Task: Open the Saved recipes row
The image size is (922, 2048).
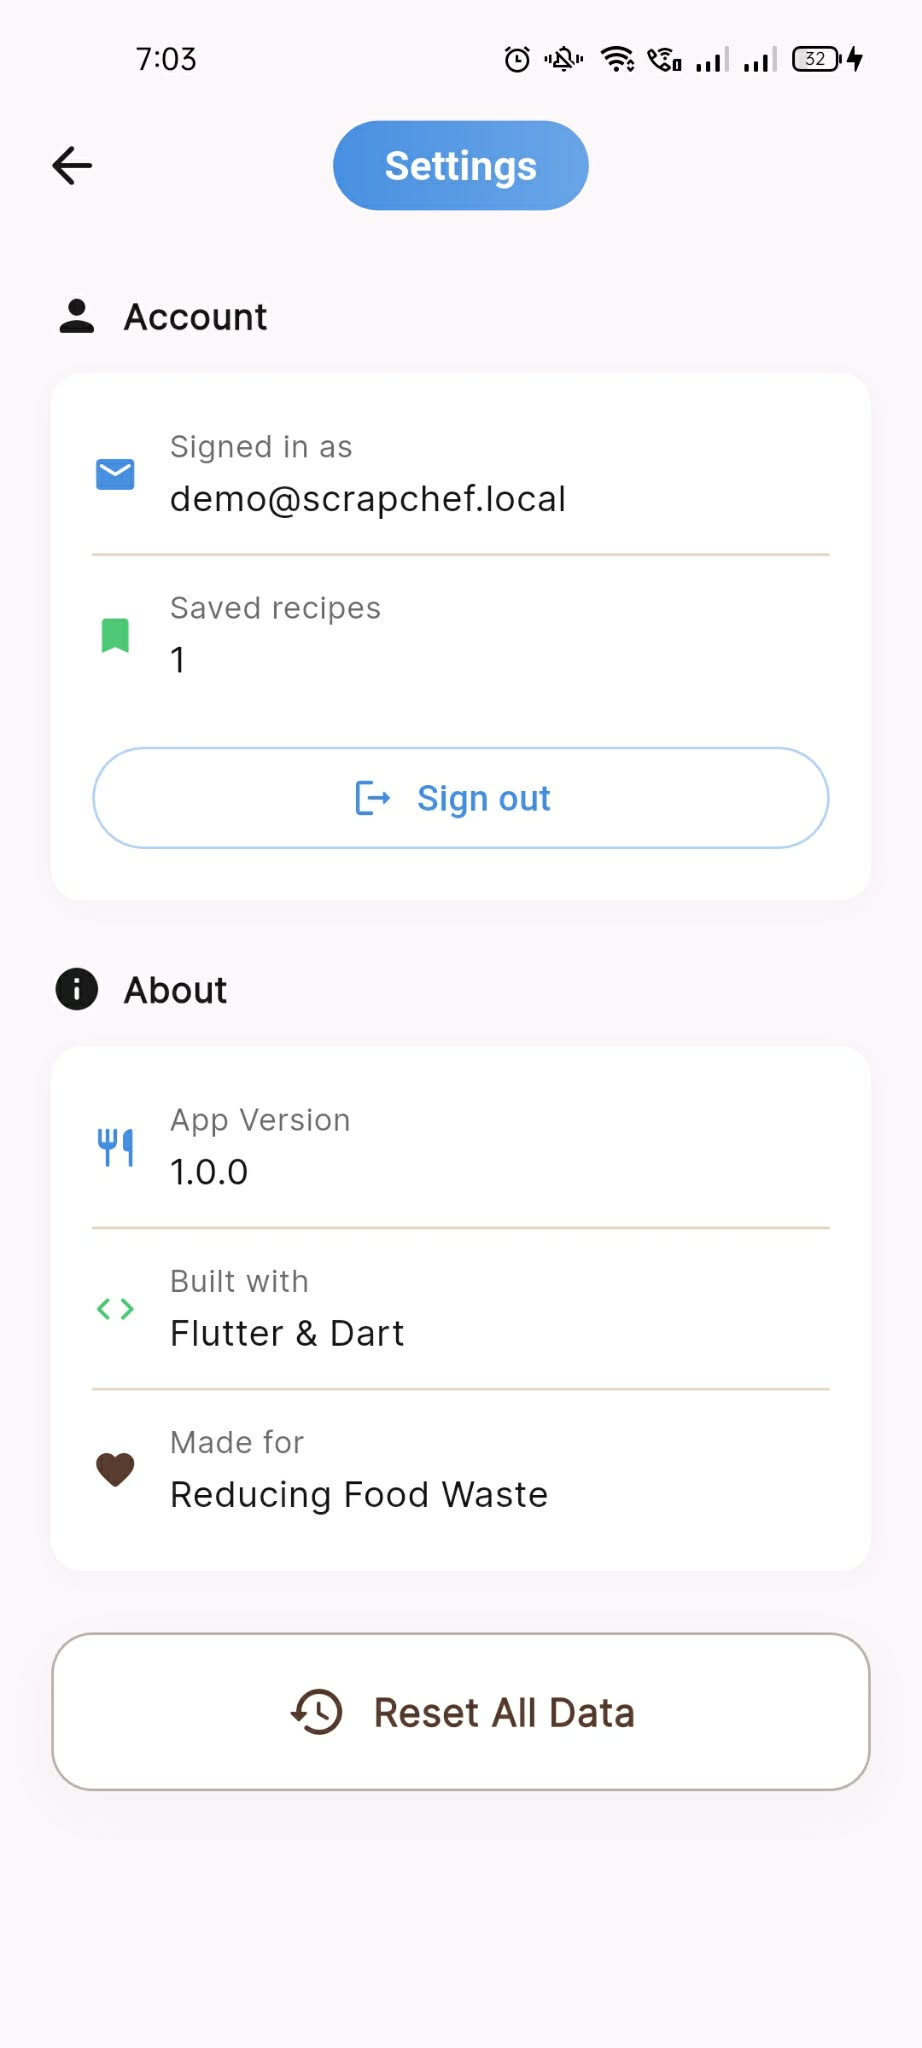Action: coord(461,635)
